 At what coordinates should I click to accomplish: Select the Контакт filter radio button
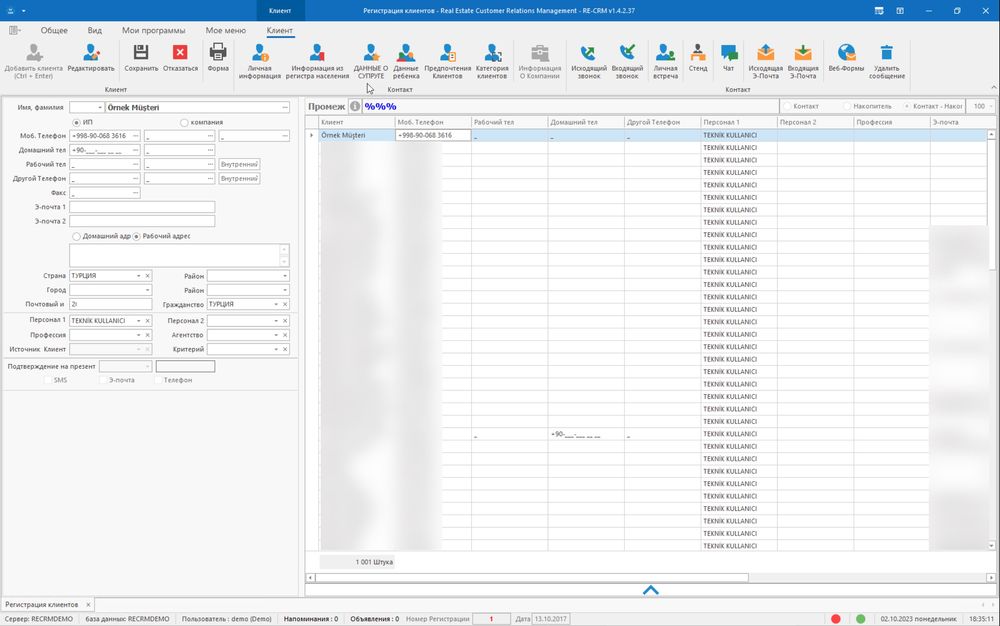[x=787, y=106]
